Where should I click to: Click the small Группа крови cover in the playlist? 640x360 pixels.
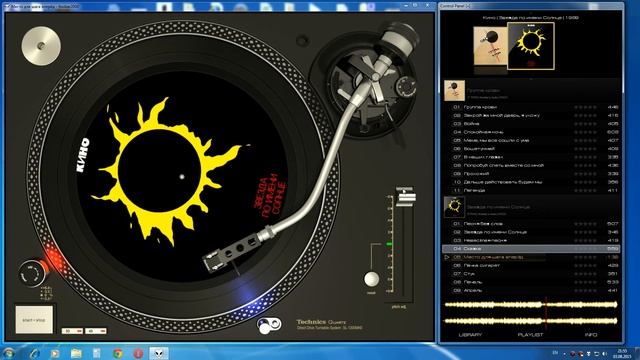coord(454,91)
